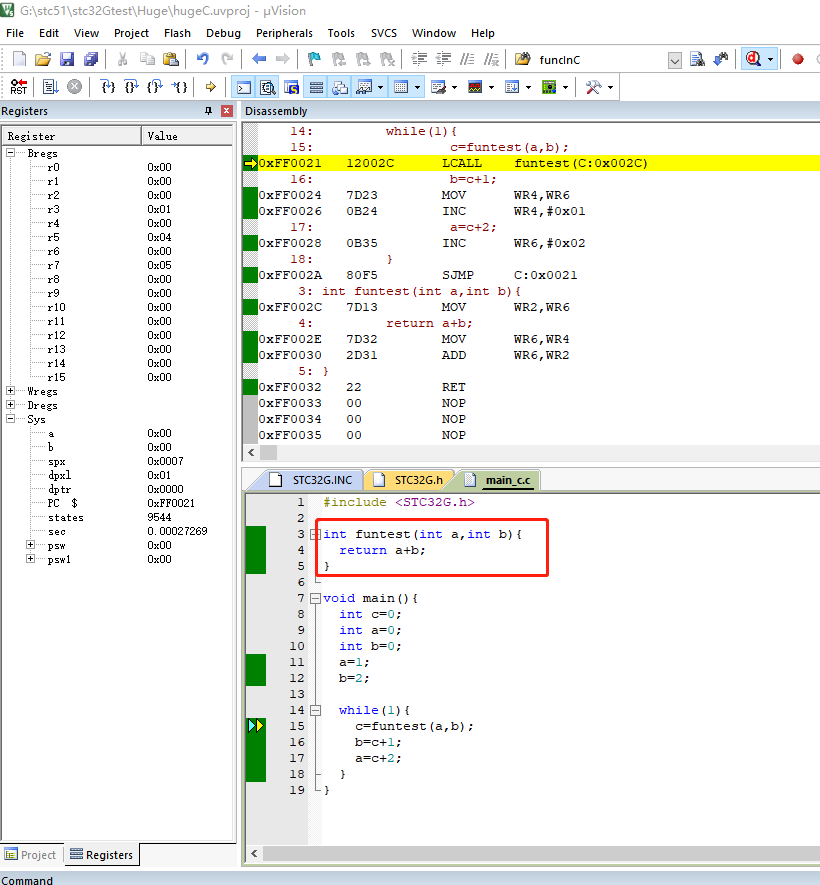Screen dimensions: 820x885
Task: Select the Registers panel tab
Action: click(x=102, y=855)
